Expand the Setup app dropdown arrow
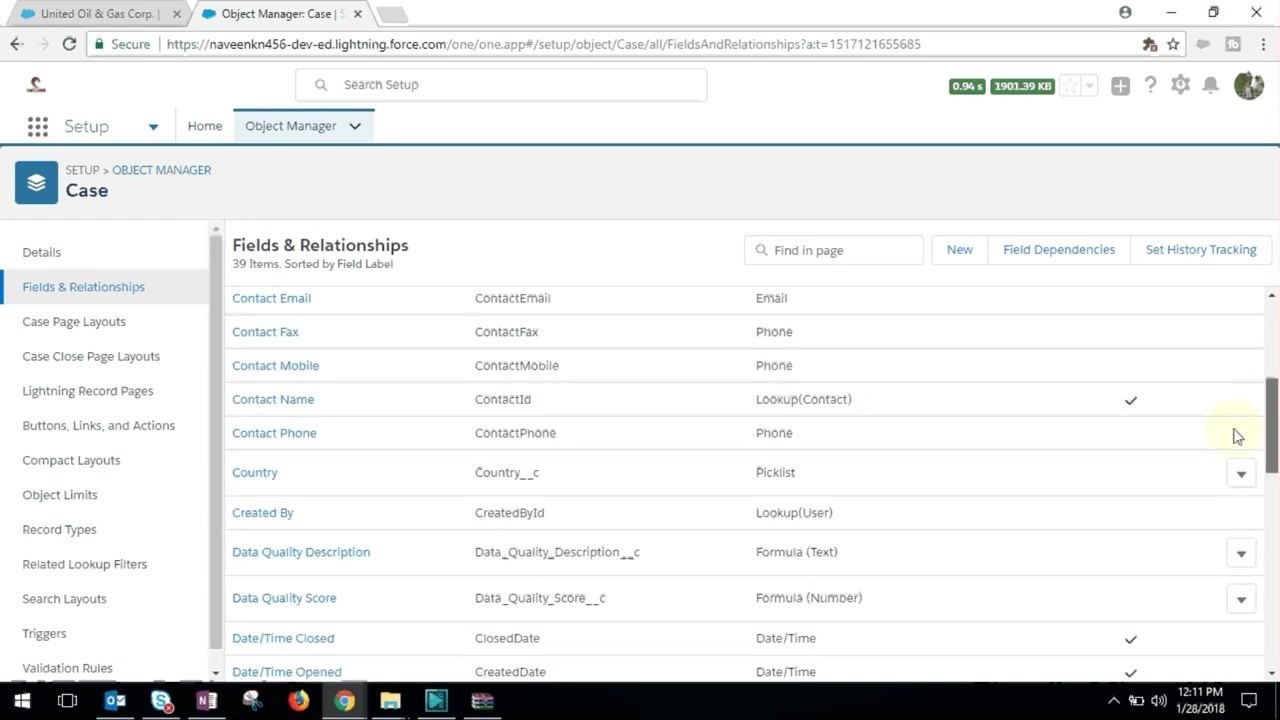 [153, 127]
